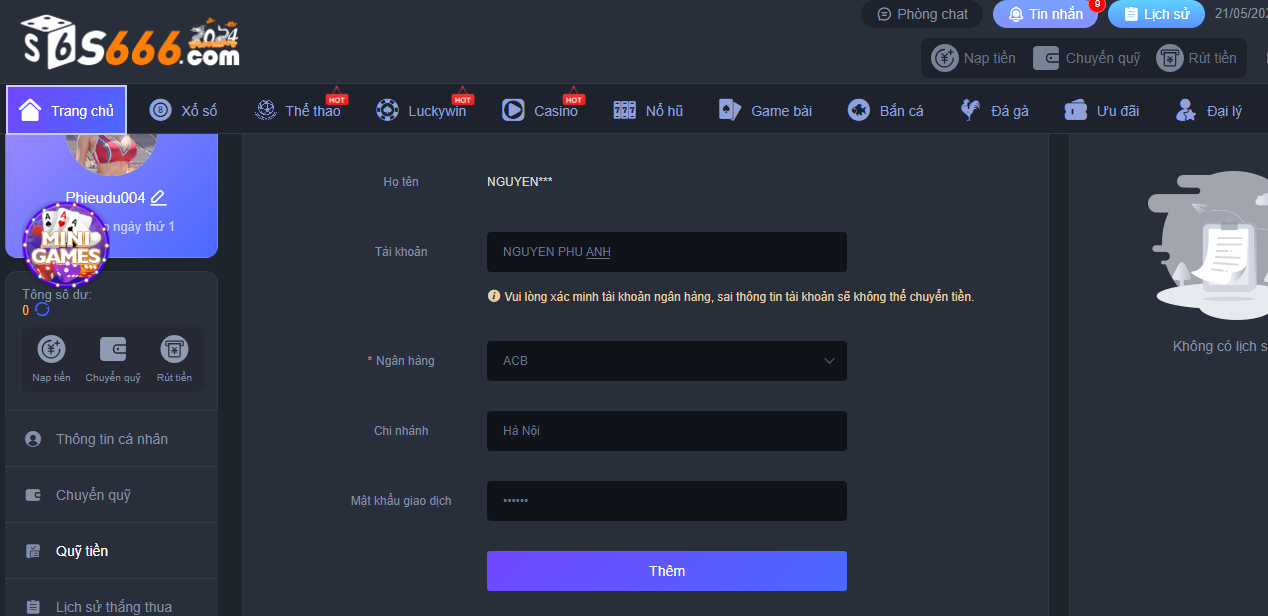Click the Chuyển quỹ wallet icon in the sidebar
The width and height of the screenshot is (1268, 616).
(x=113, y=349)
